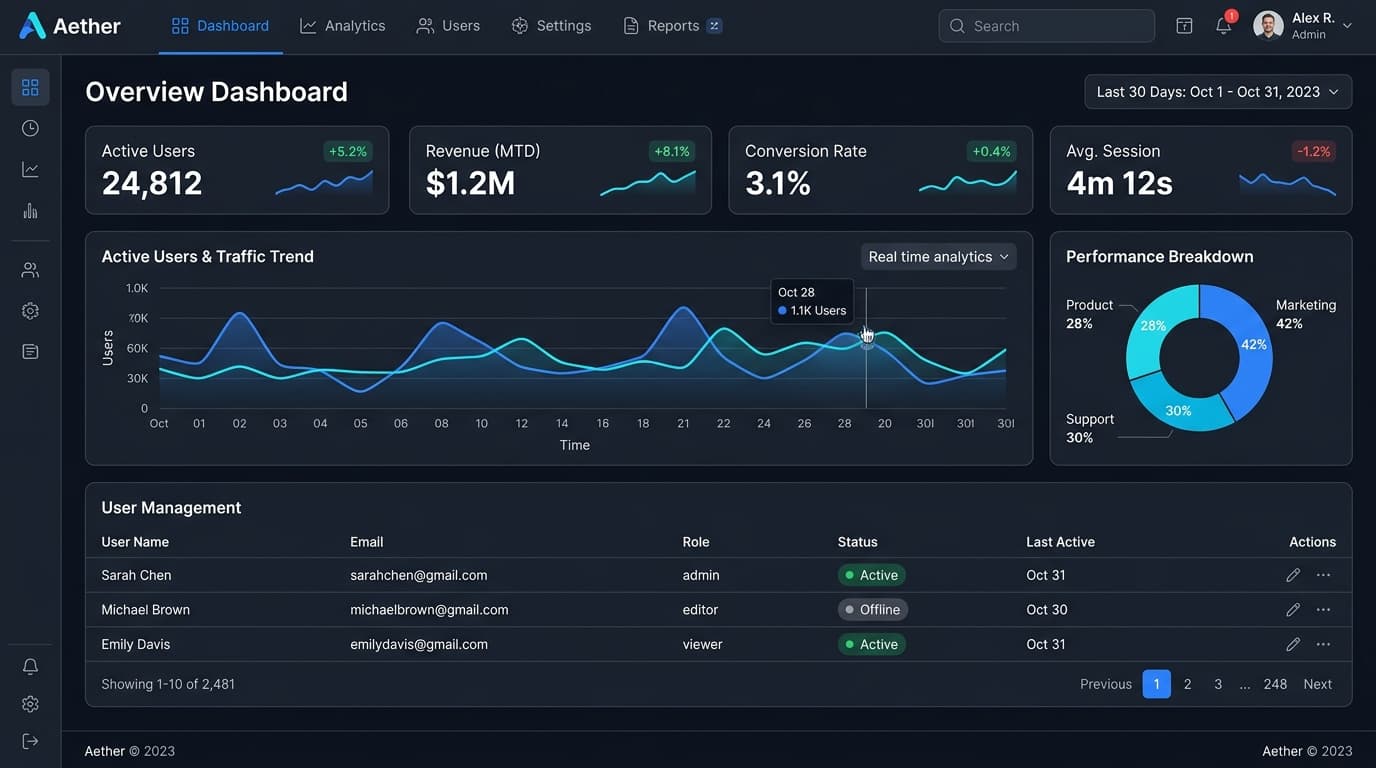Open more actions for Michael Brown
This screenshot has width=1376, height=768.
(1324, 610)
